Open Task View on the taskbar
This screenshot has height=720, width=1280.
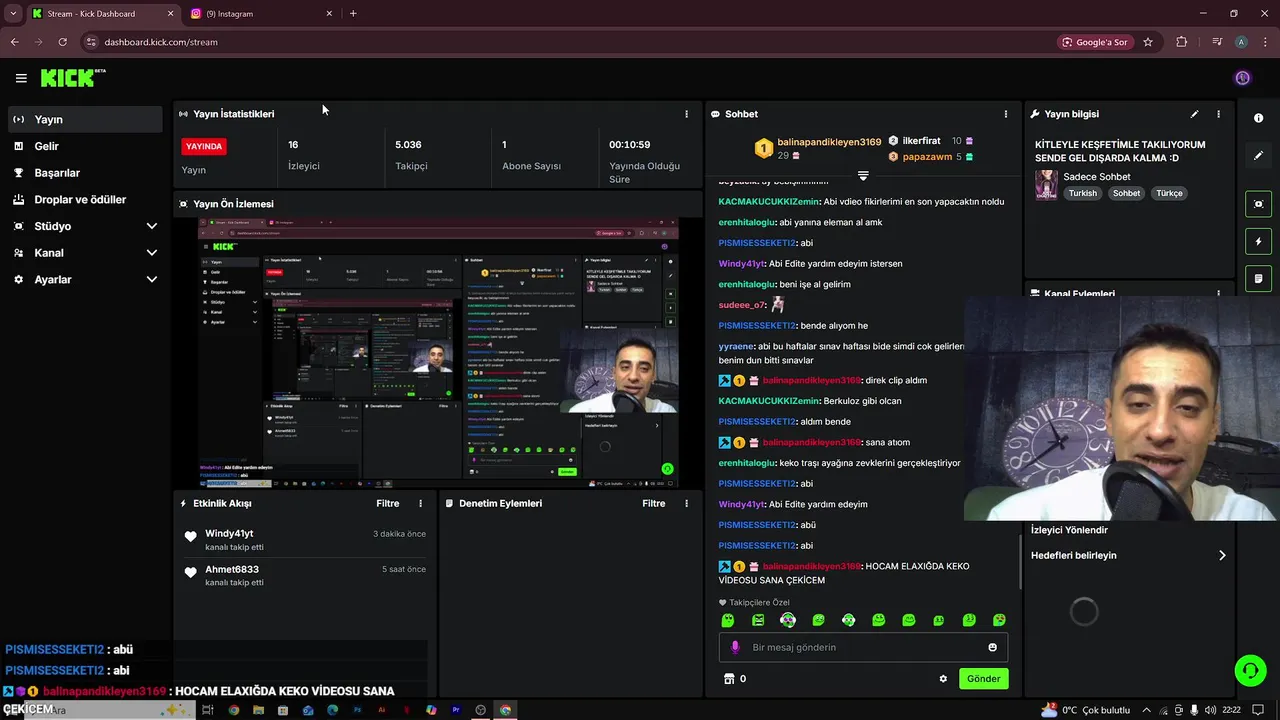click(208, 710)
